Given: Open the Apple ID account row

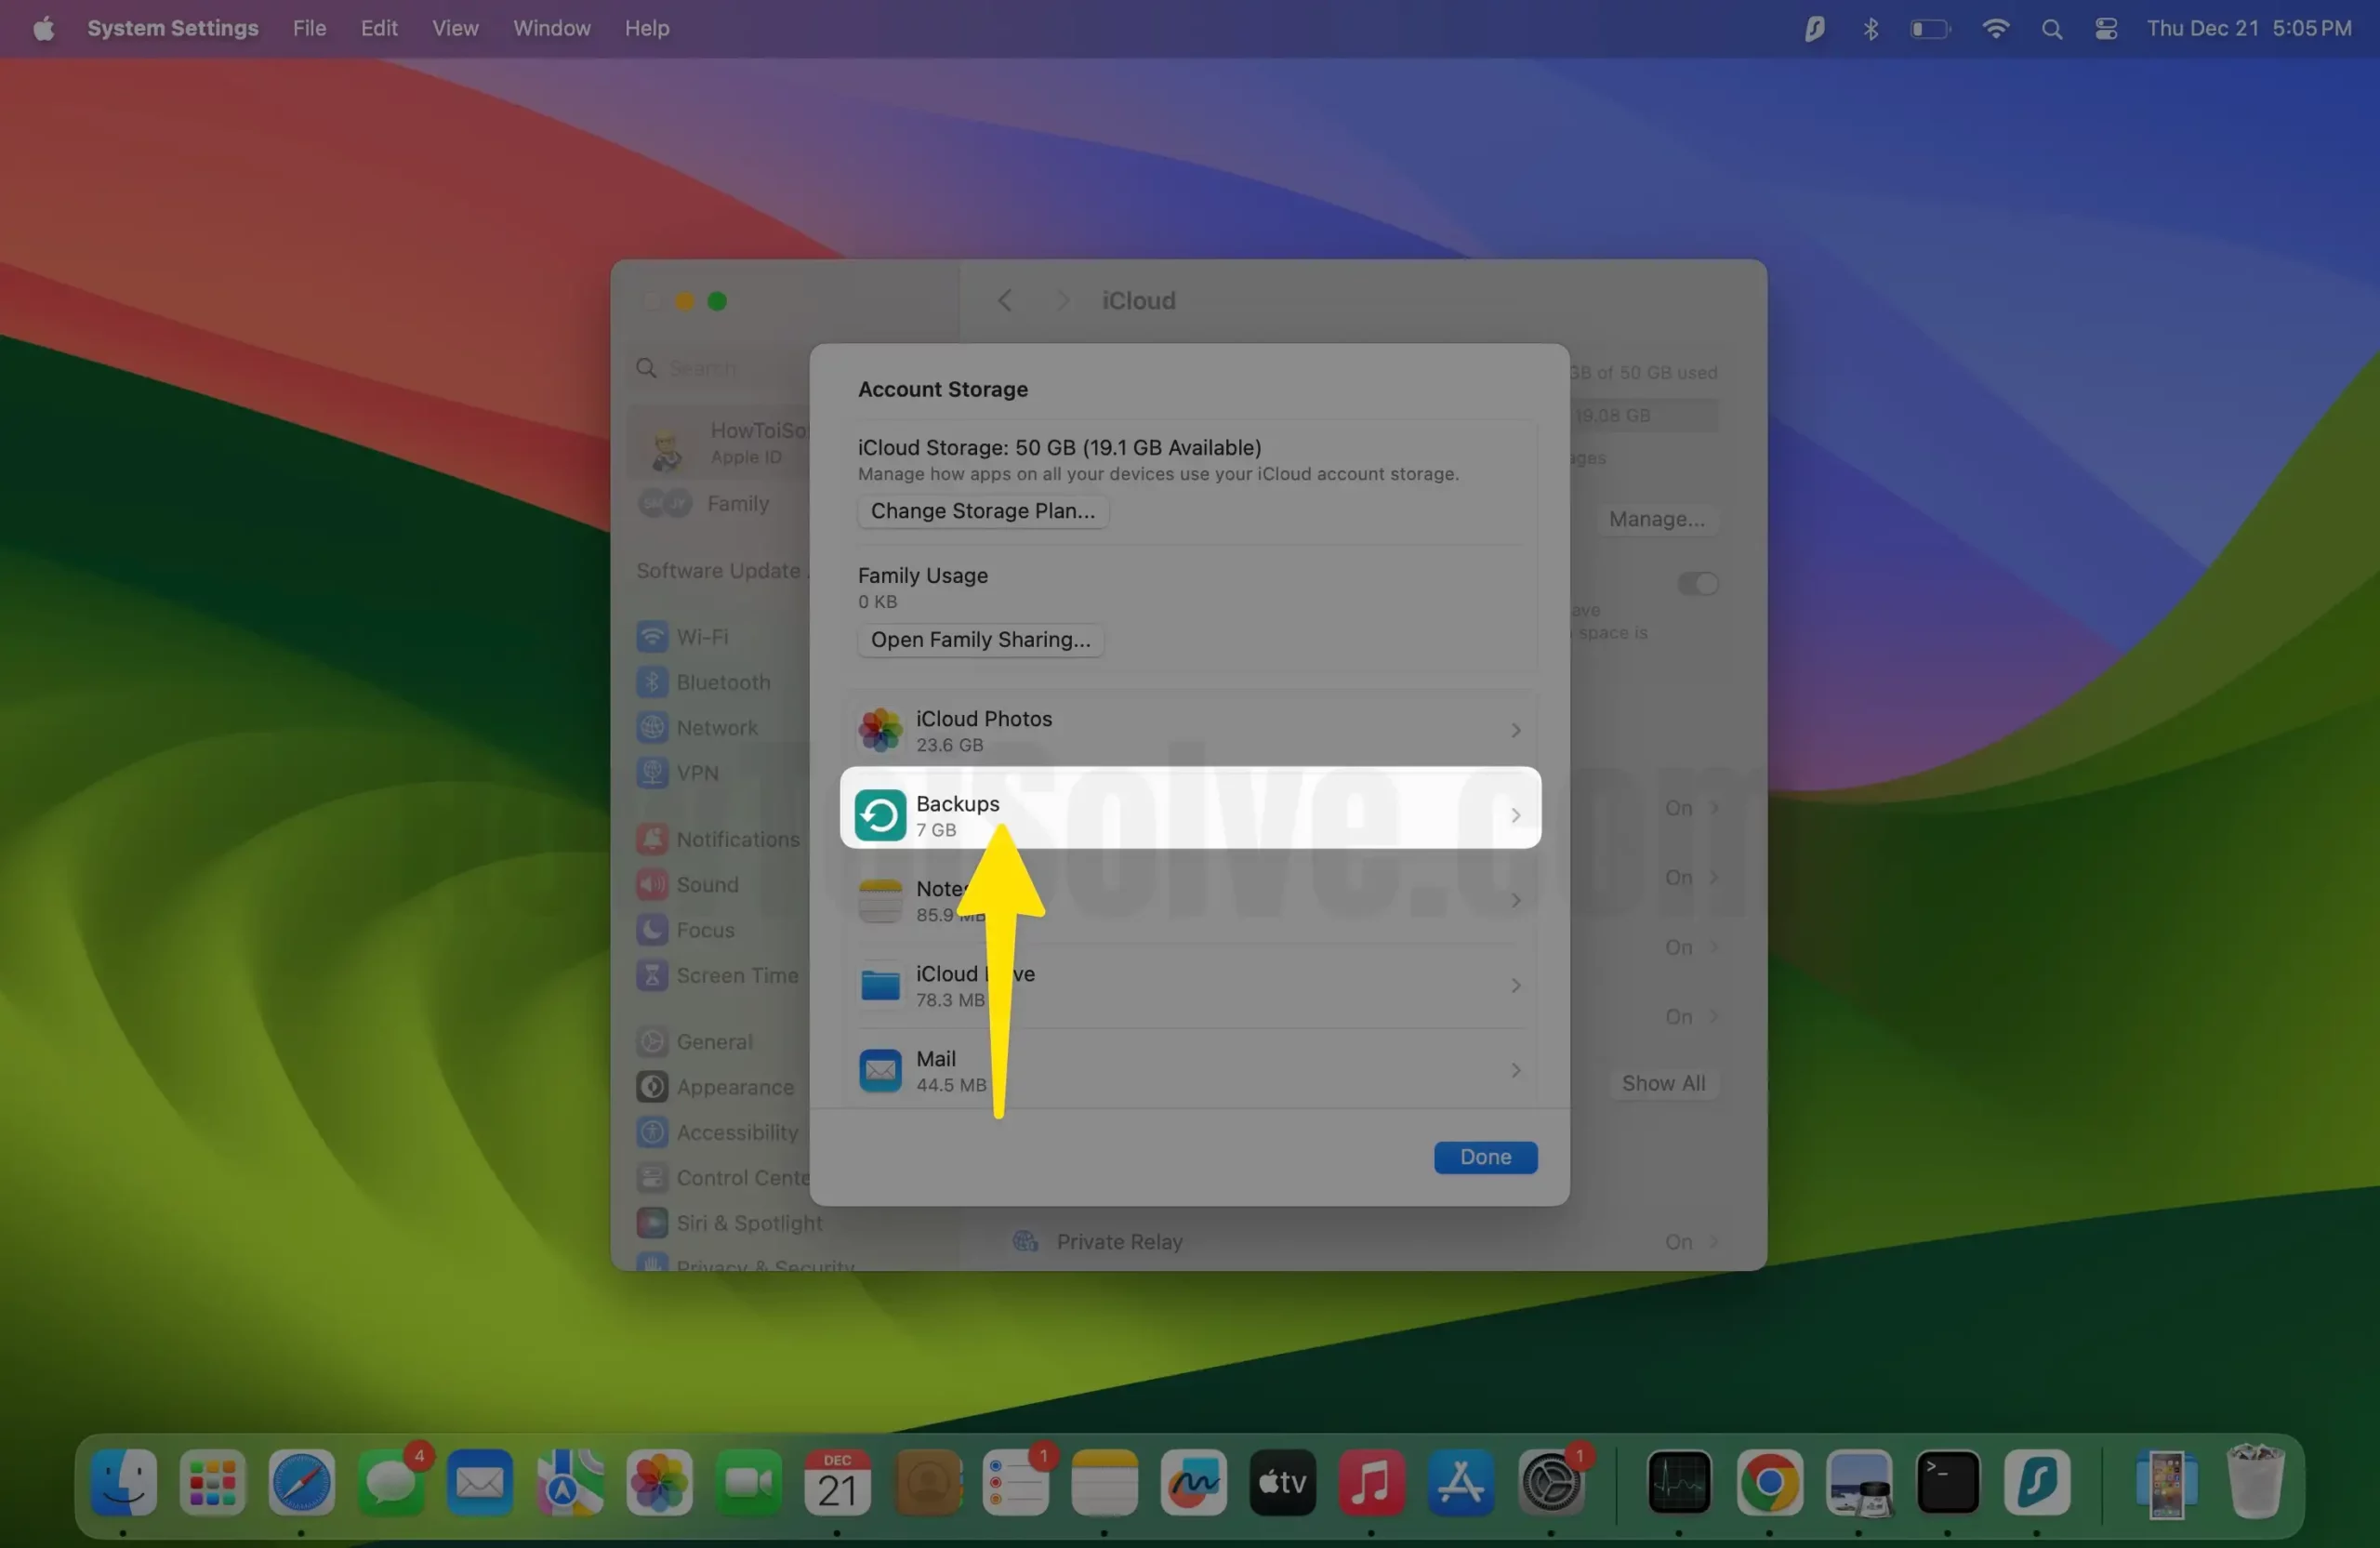Looking at the screenshot, I should 720,443.
